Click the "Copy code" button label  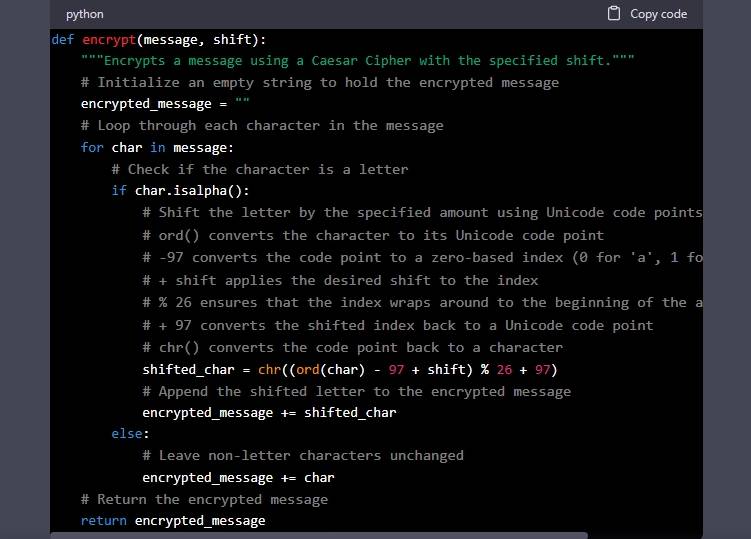click(x=658, y=14)
